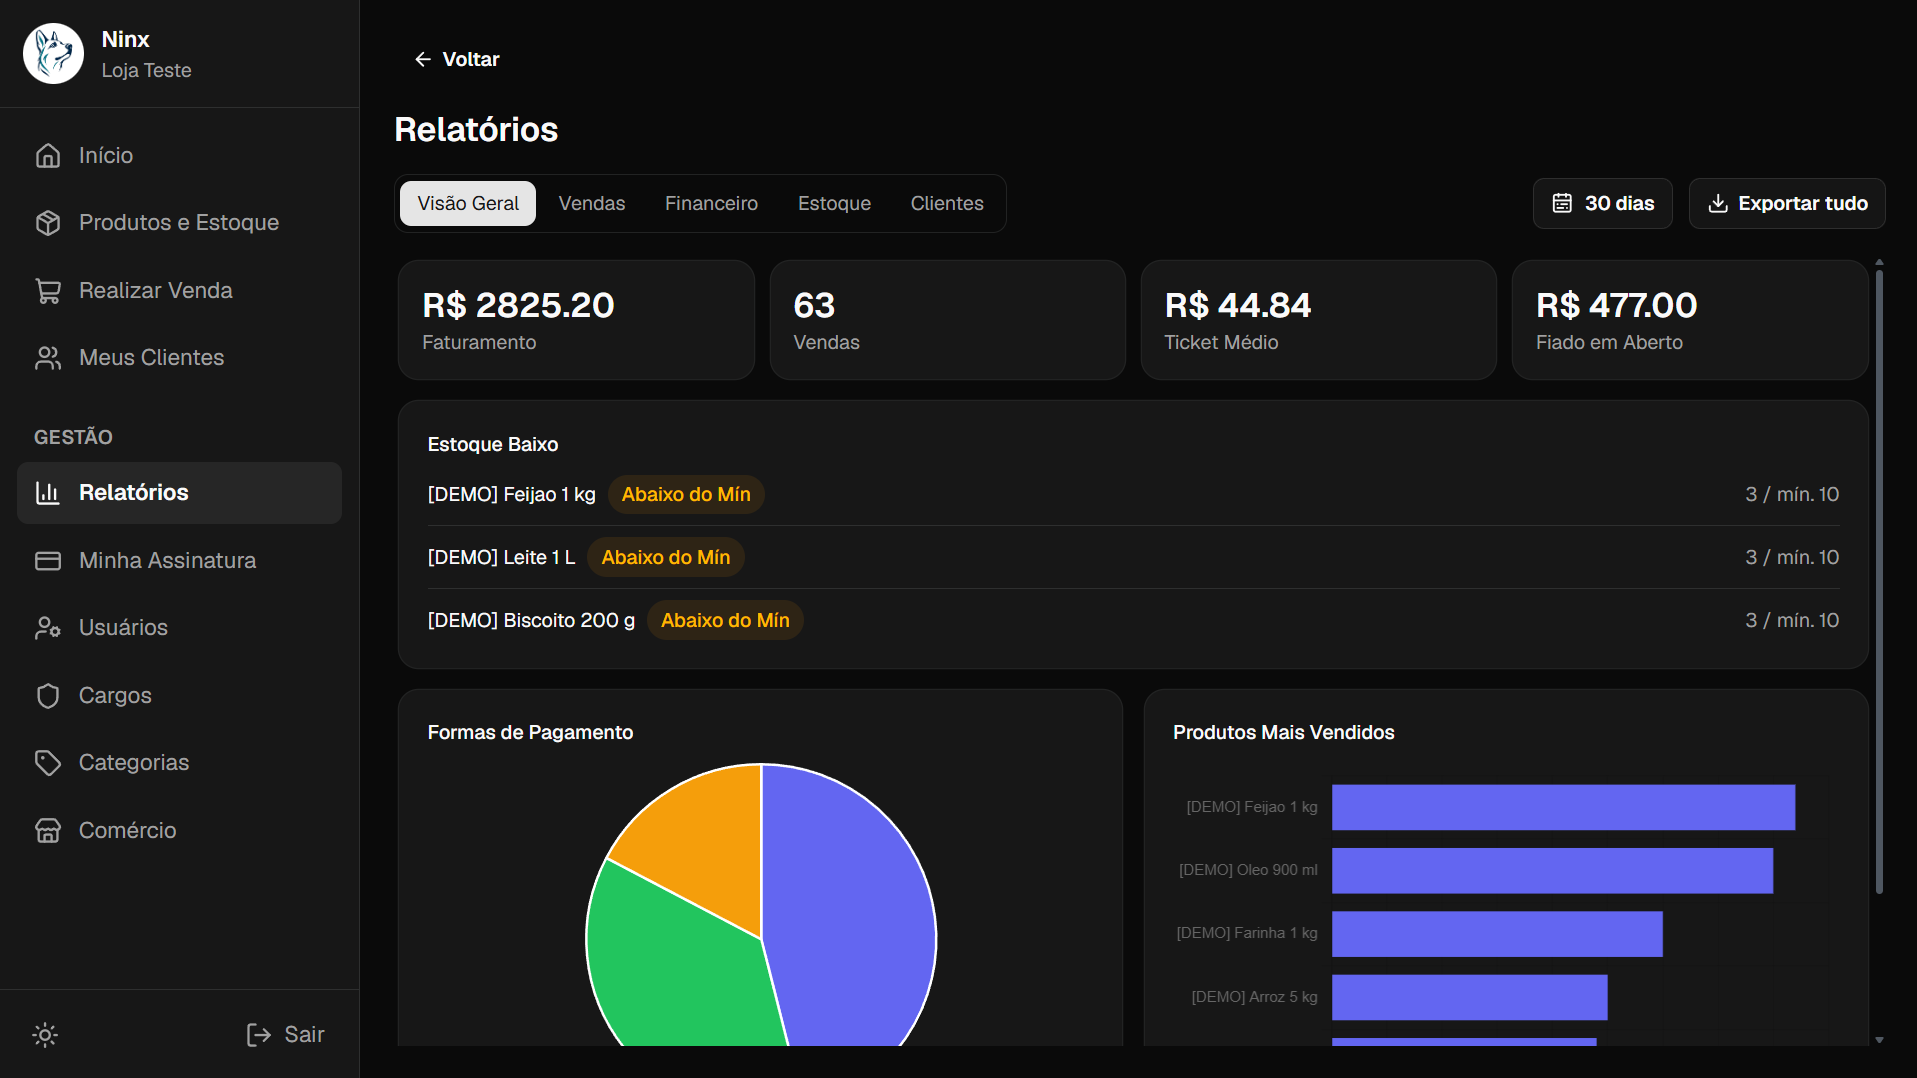This screenshot has height=1078, width=1917.
Task: Click the "[DEMO] Leite 1 L" low stock row
Action: tap(1133, 558)
